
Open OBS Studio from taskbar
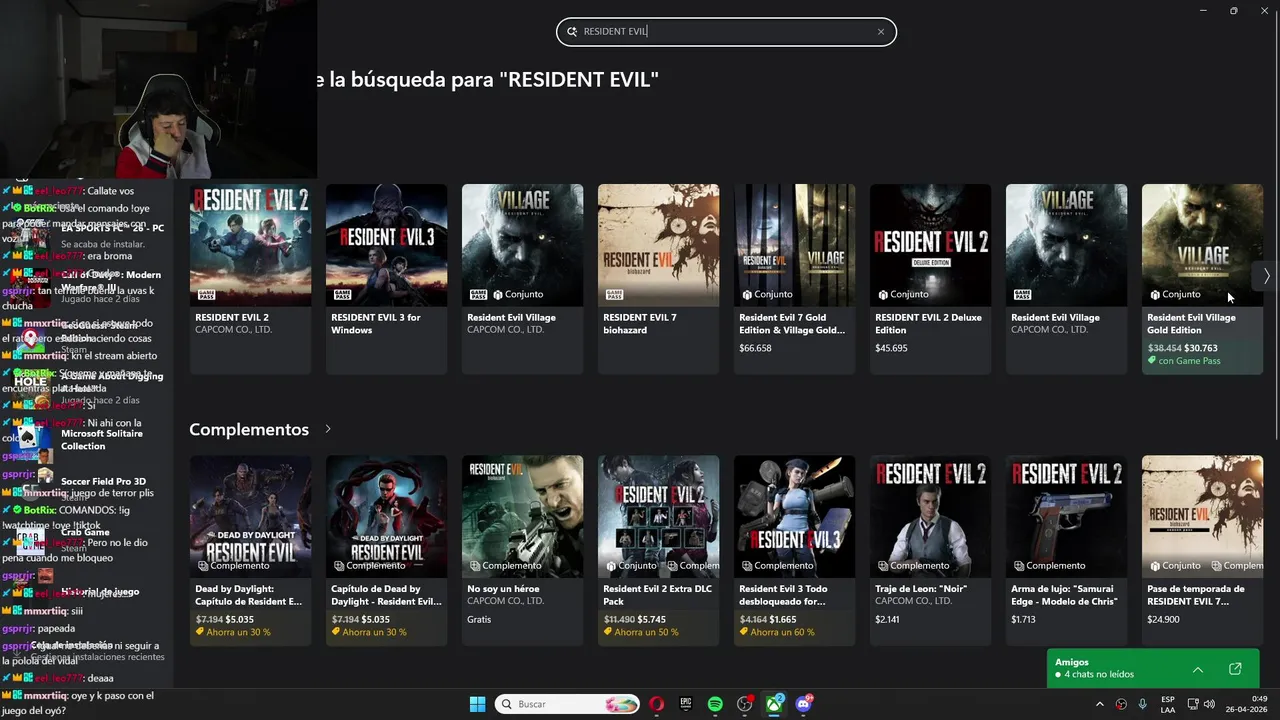click(x=745, y=704)
